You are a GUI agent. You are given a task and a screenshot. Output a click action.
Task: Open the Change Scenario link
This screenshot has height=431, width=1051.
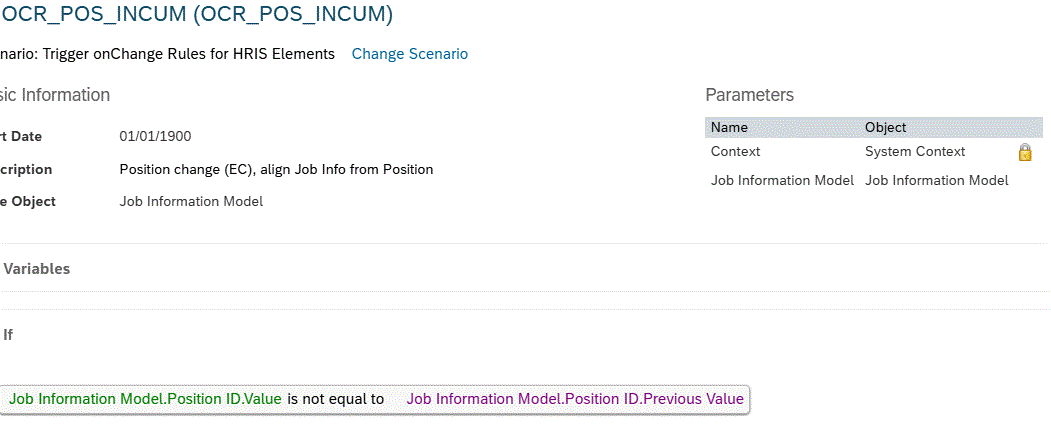point(409,54)
